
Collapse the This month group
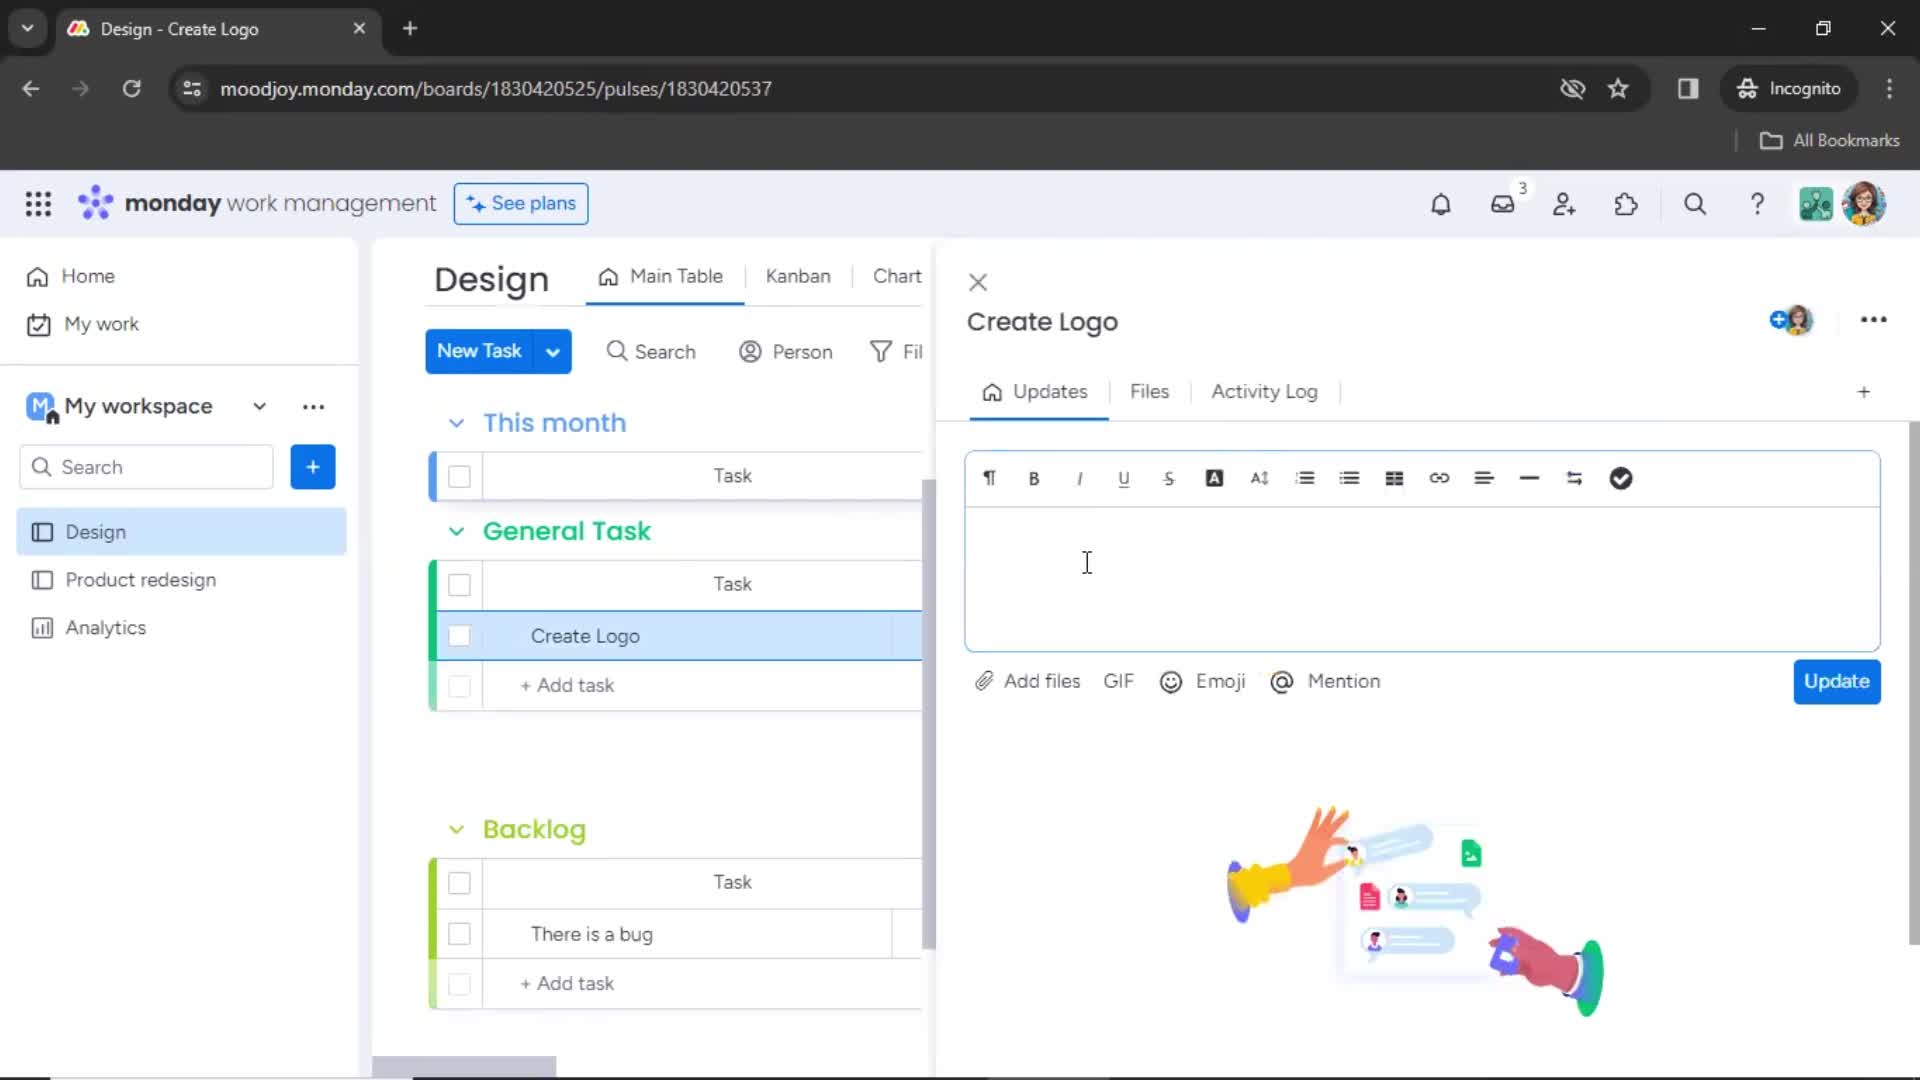[x=456, y=423]
